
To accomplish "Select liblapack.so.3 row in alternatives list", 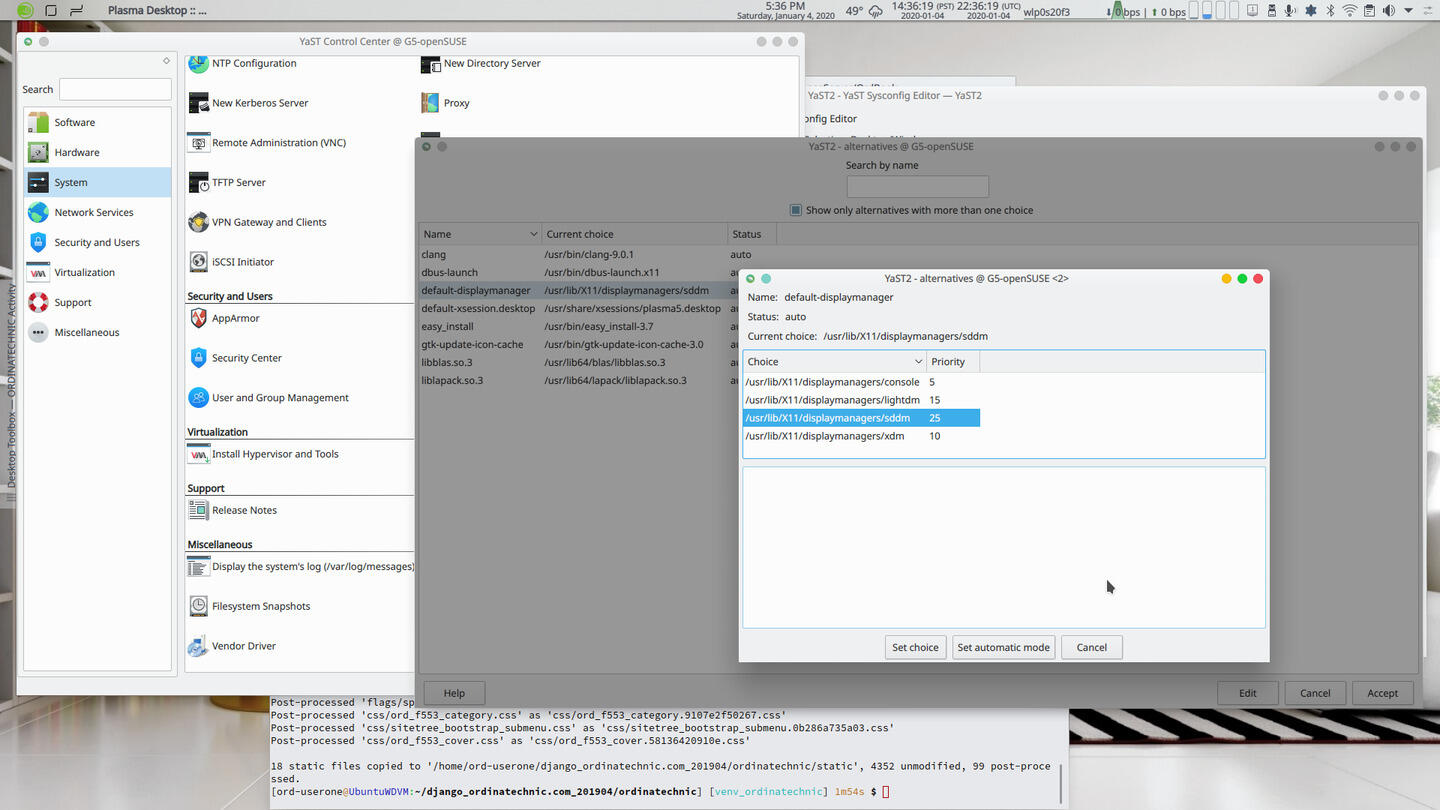I will pos(580,380).
